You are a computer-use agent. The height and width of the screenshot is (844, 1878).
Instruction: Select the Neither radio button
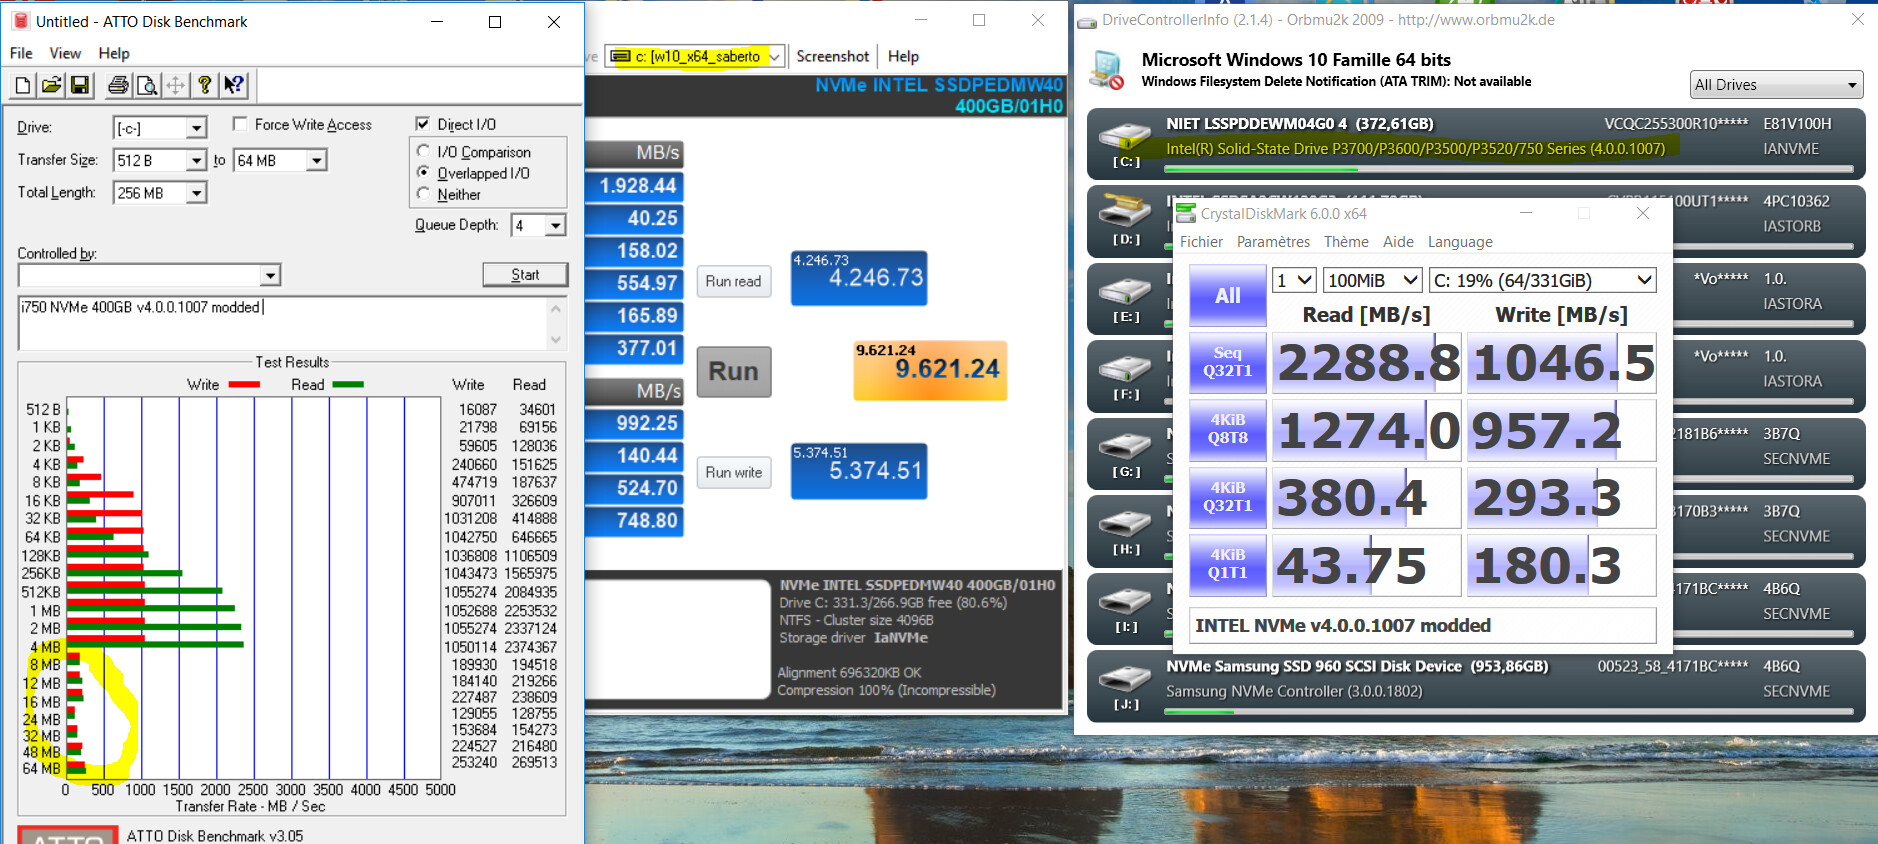tap(423, 194)
